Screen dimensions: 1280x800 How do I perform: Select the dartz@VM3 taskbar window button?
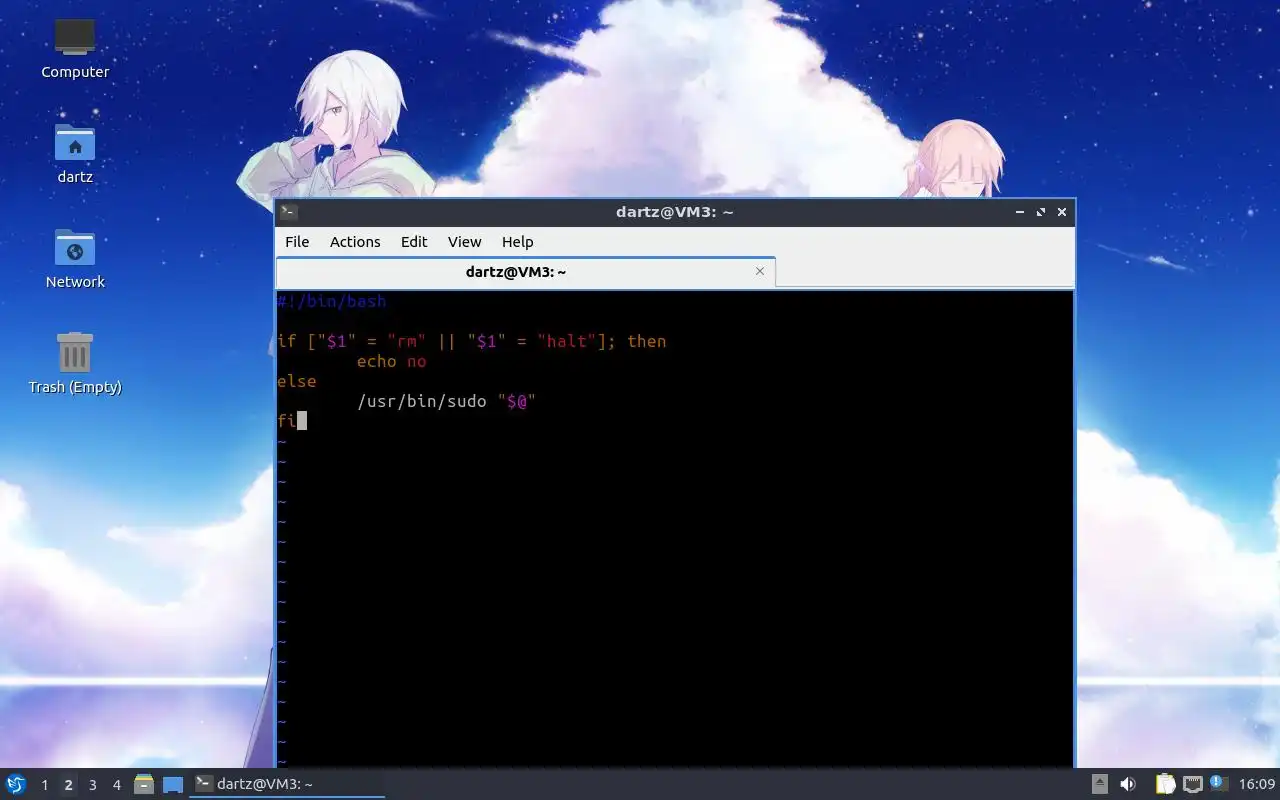287,784
